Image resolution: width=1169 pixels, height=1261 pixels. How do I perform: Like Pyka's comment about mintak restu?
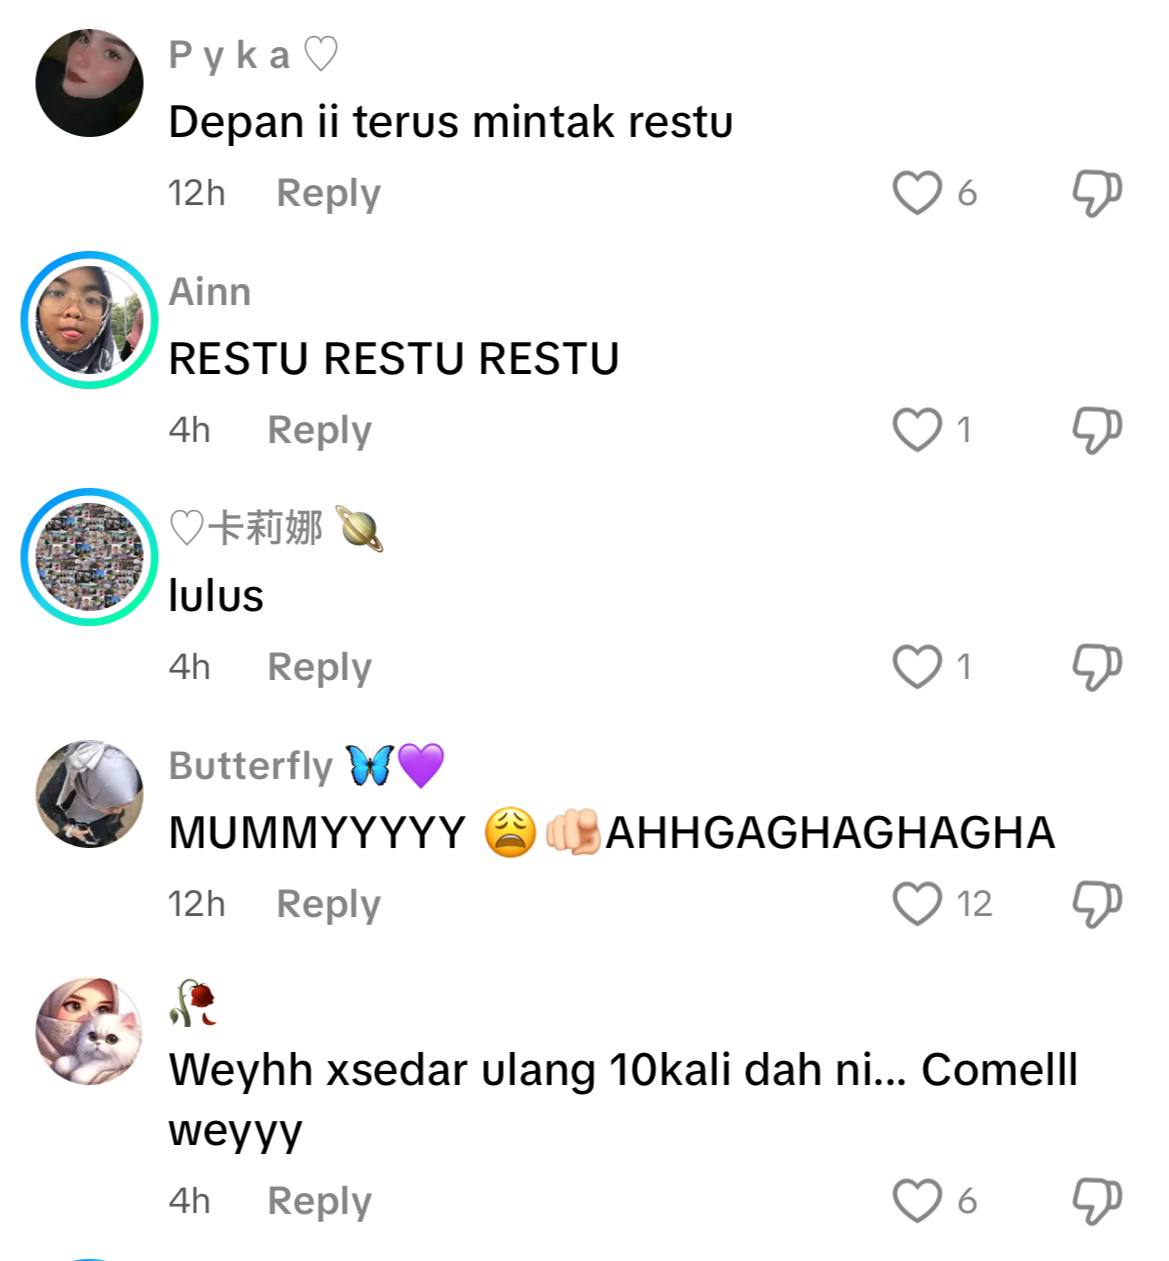point(917,193)
